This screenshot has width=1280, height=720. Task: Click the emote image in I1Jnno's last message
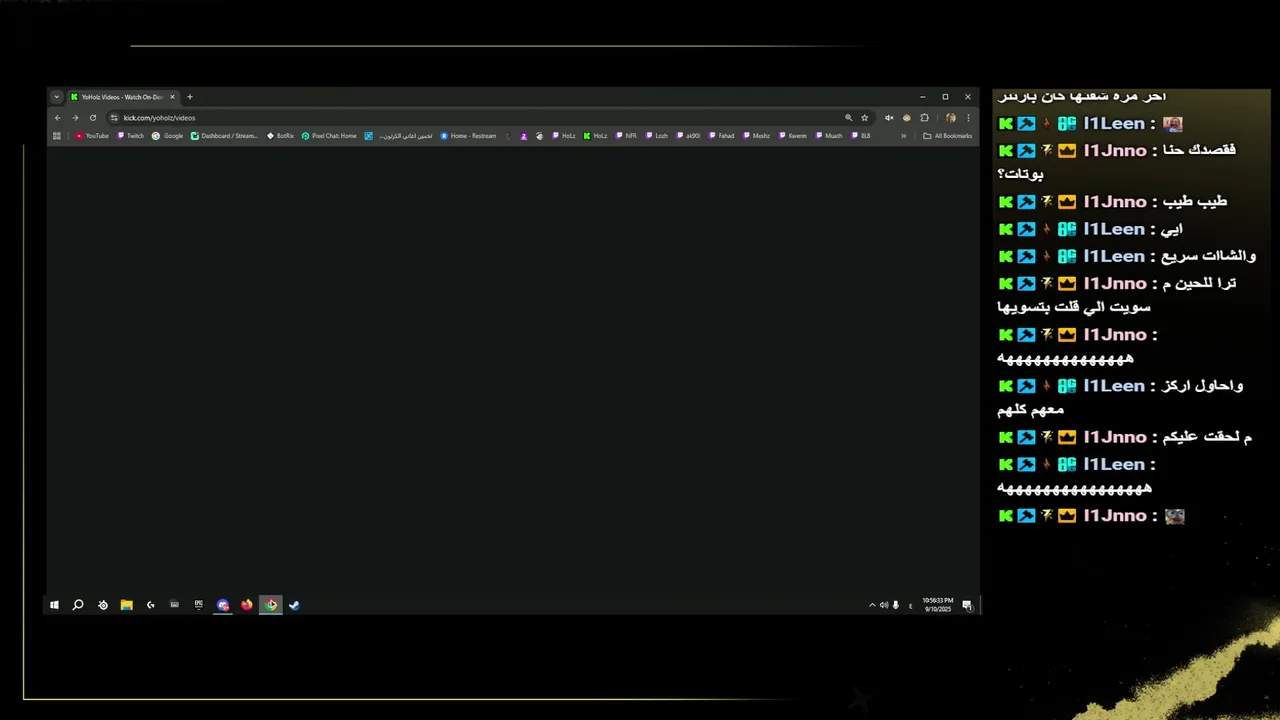pos(1175,516)
